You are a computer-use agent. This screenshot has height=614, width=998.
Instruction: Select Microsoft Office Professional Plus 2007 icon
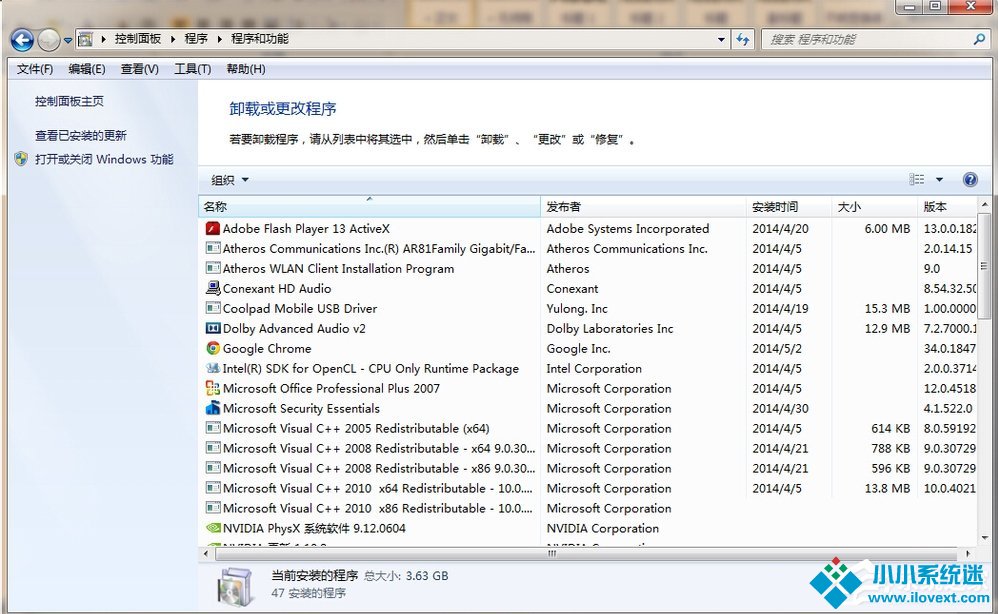tap(213, 388)
